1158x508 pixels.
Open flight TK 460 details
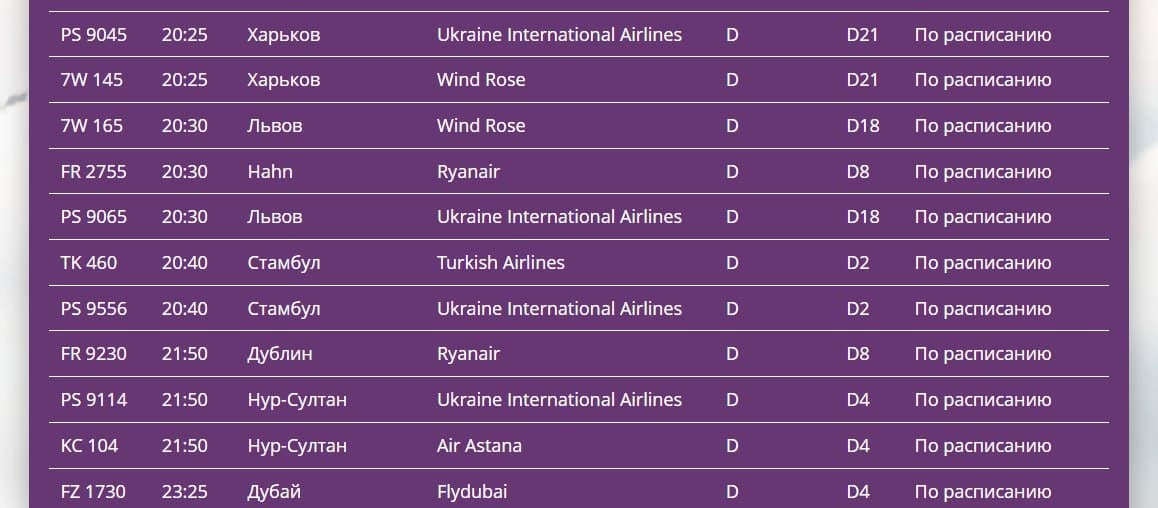[x=89, y=263]
